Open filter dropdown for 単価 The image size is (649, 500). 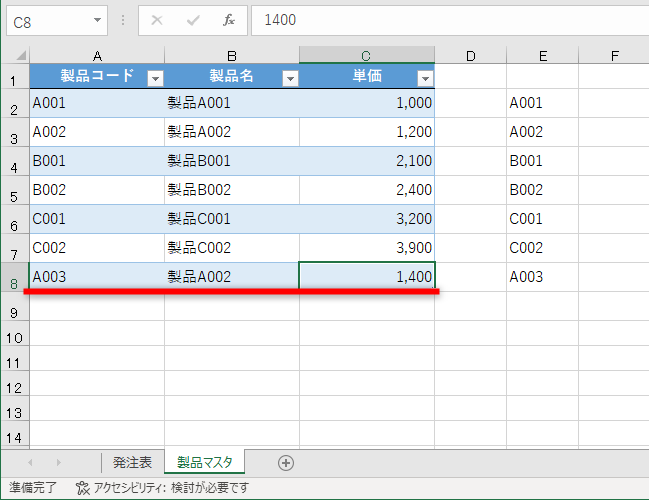425,78
